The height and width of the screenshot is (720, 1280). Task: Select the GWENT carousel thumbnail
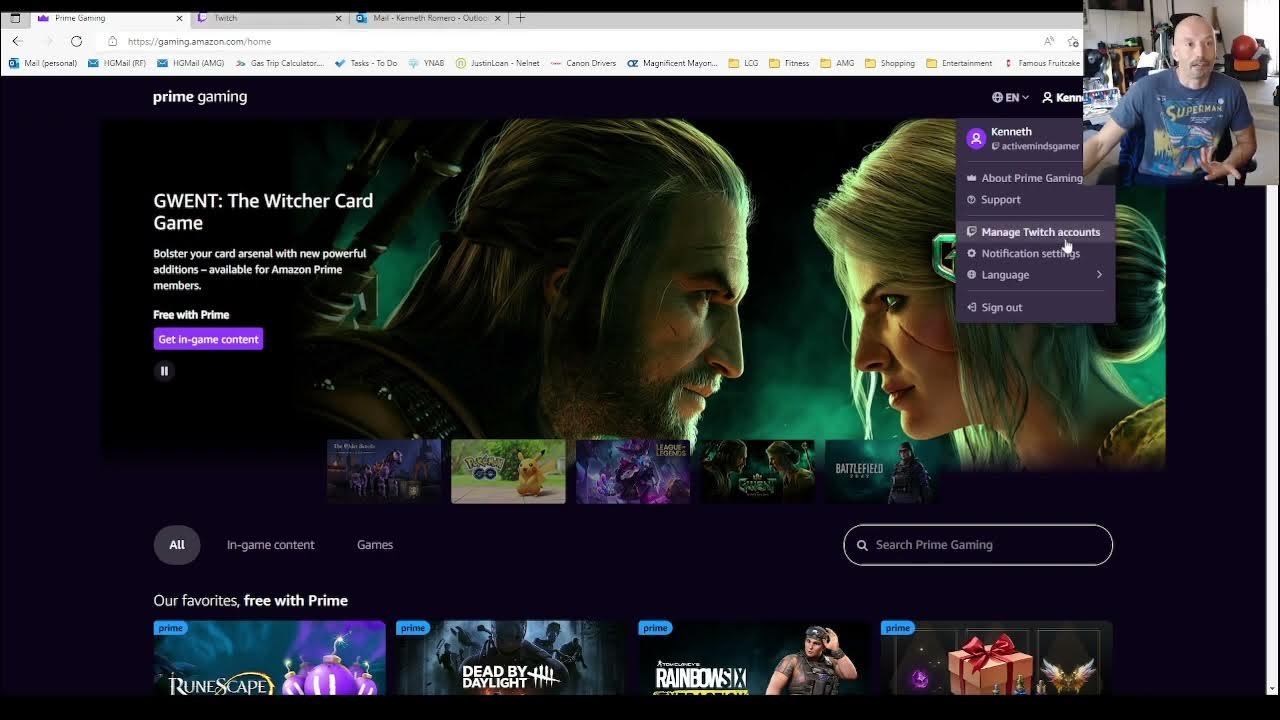coord(757,471)
